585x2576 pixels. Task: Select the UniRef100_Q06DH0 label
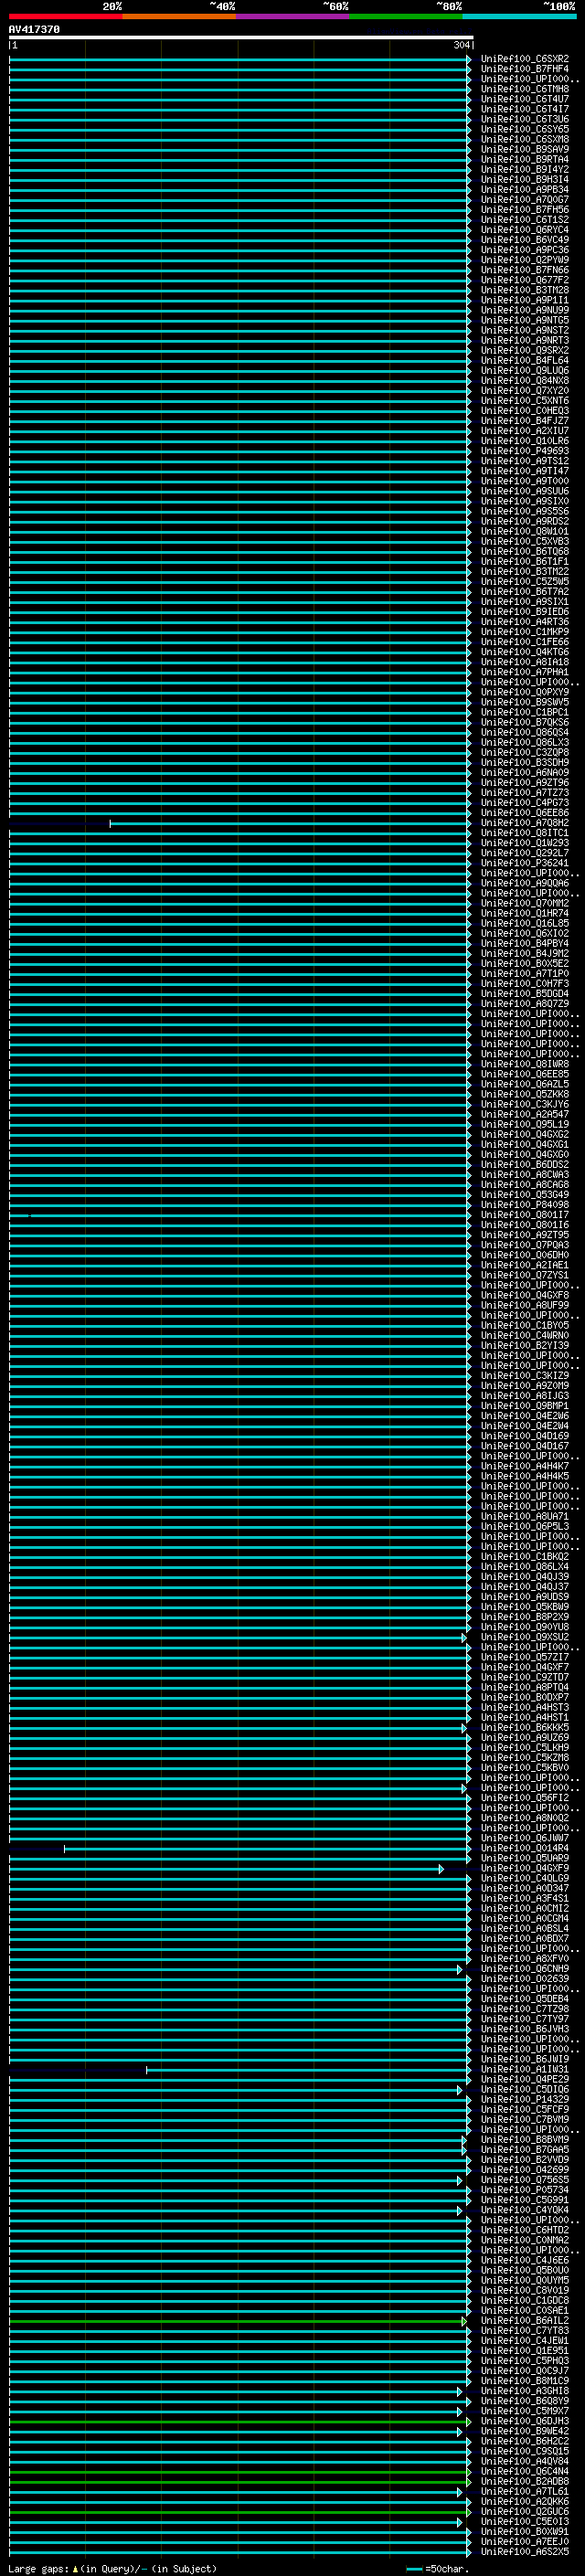[x=525, y=1255]
